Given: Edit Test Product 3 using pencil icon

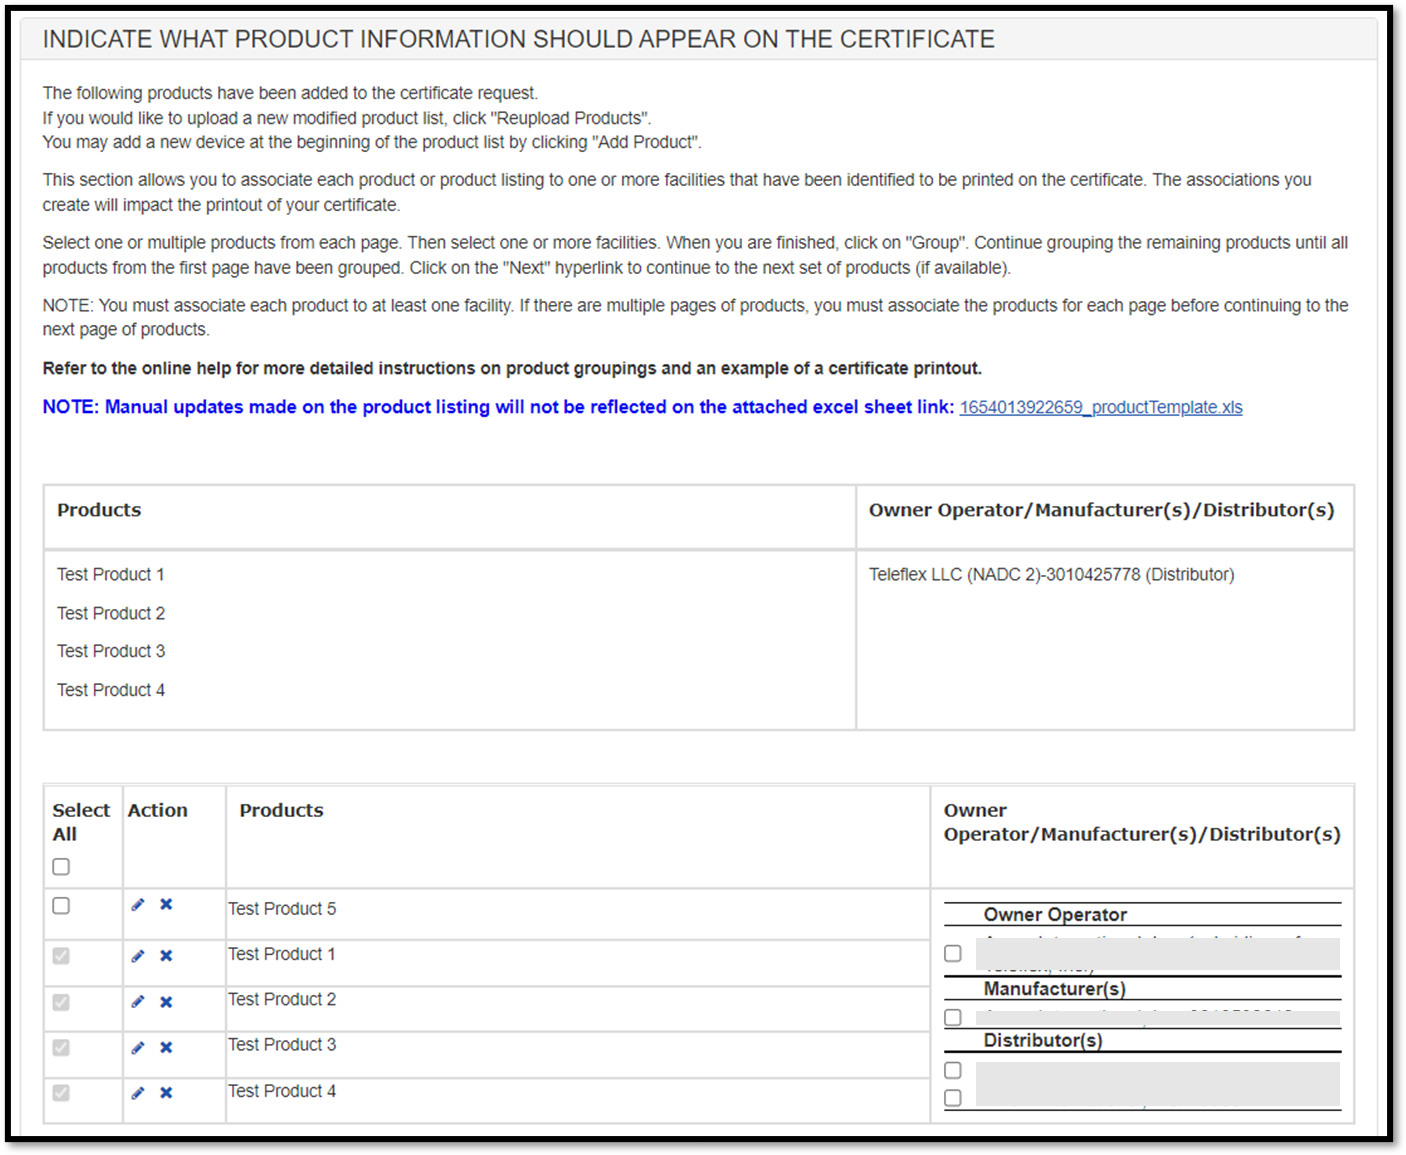Looking at the screenshot, I should (x=138, y=1048).
